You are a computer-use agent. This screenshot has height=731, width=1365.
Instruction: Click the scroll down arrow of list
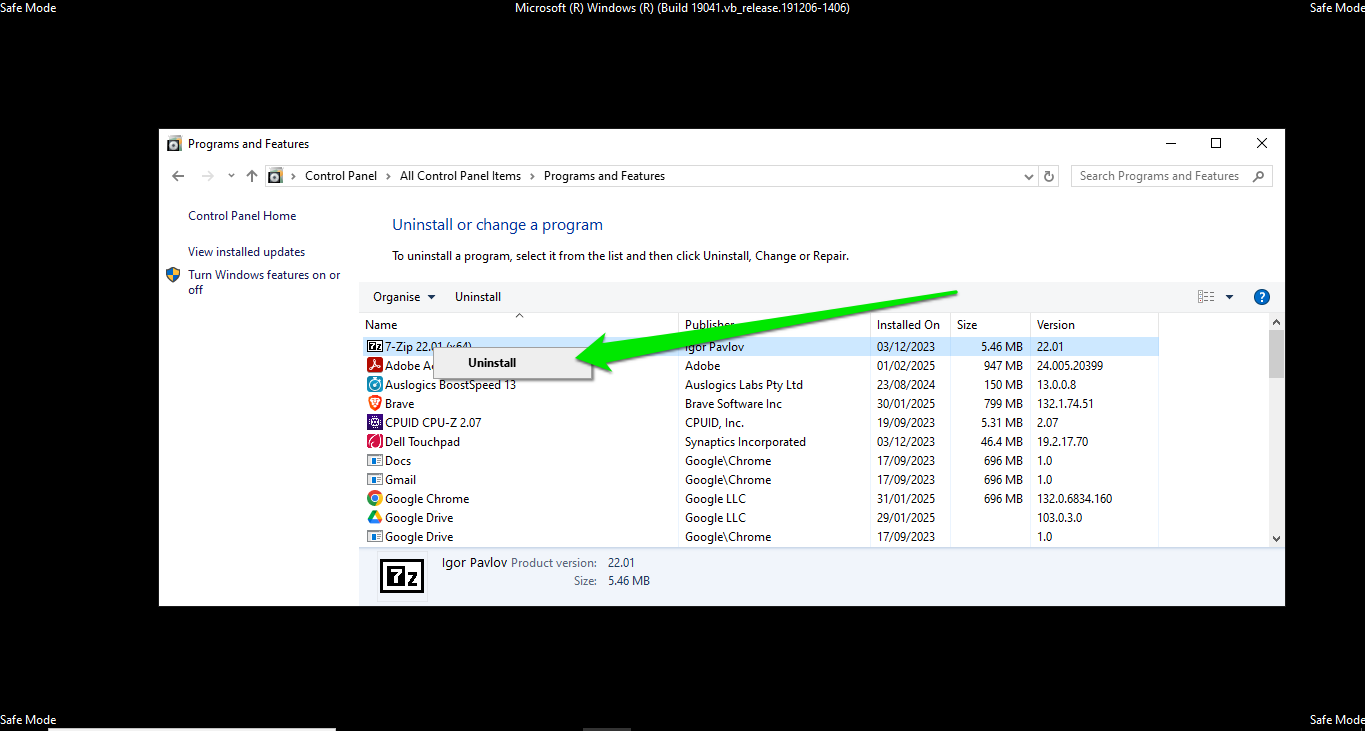tap(1276, 538)
